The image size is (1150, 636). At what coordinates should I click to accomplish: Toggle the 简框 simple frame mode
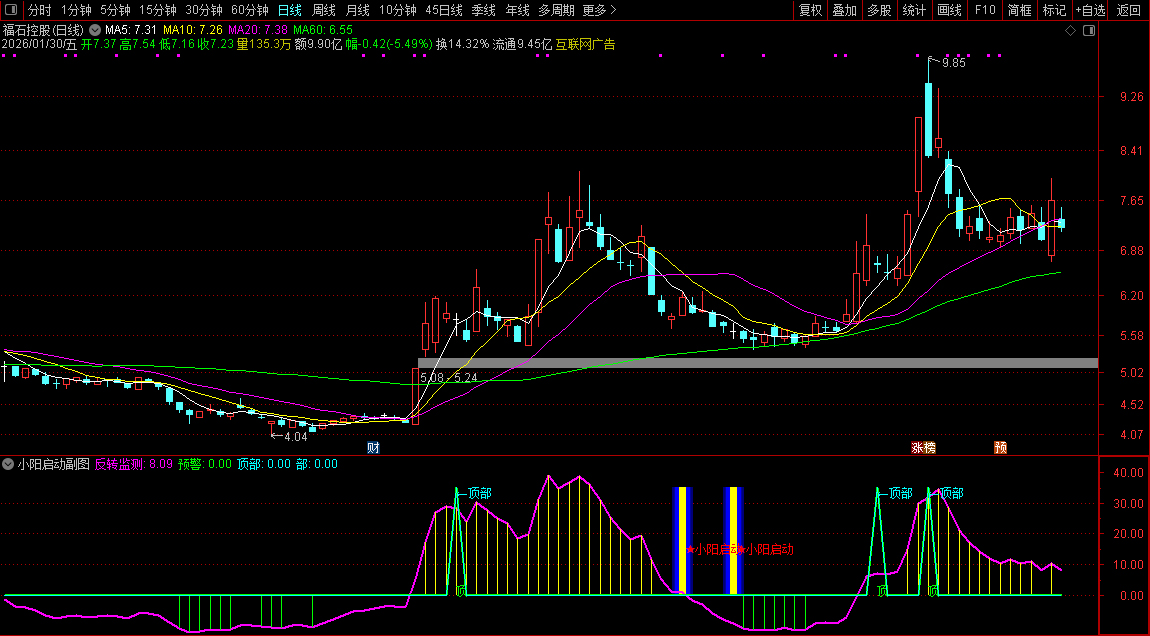tap(1020, 11)
